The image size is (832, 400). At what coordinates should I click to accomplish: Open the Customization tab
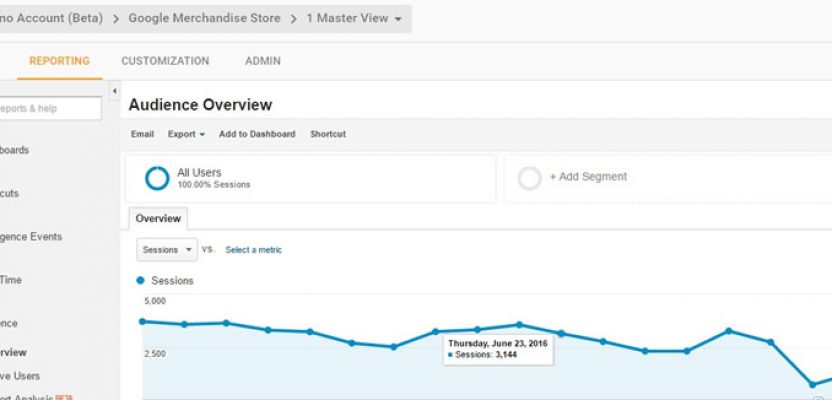165,61
